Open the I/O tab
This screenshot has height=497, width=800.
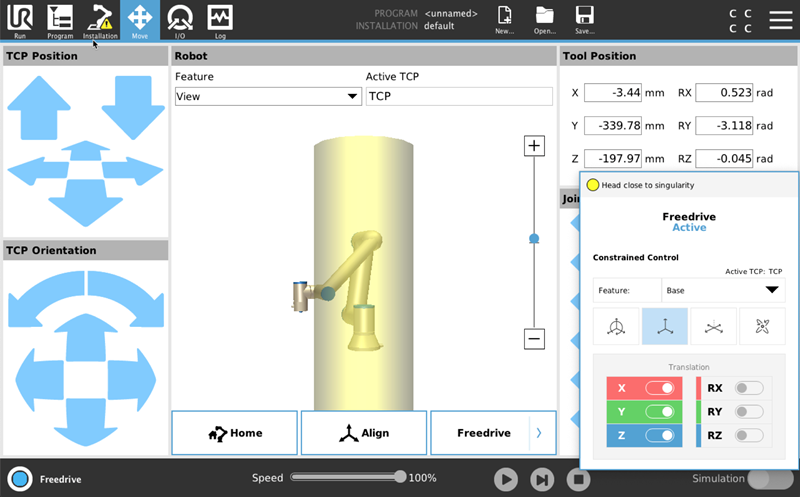click(180, 20)
